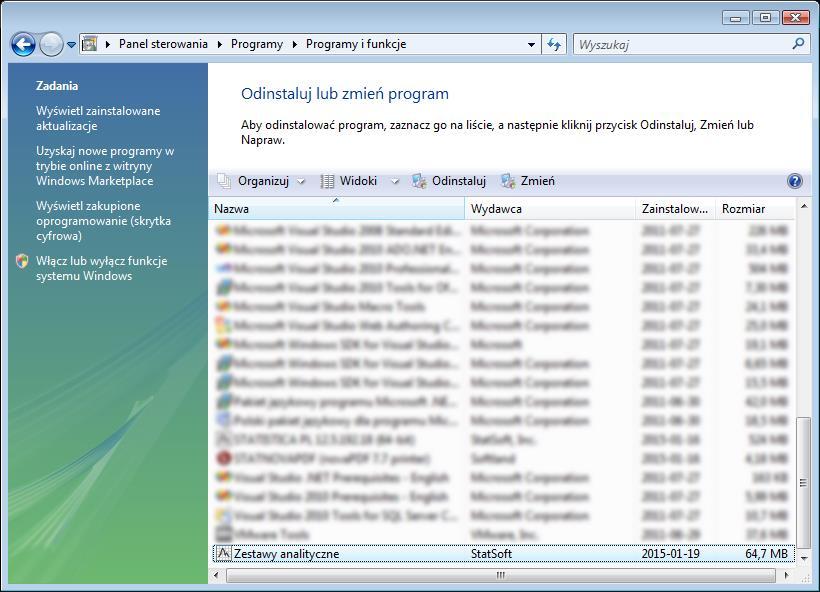
Task: Click the shield icon in tasks pane
Action: [22, 261]
